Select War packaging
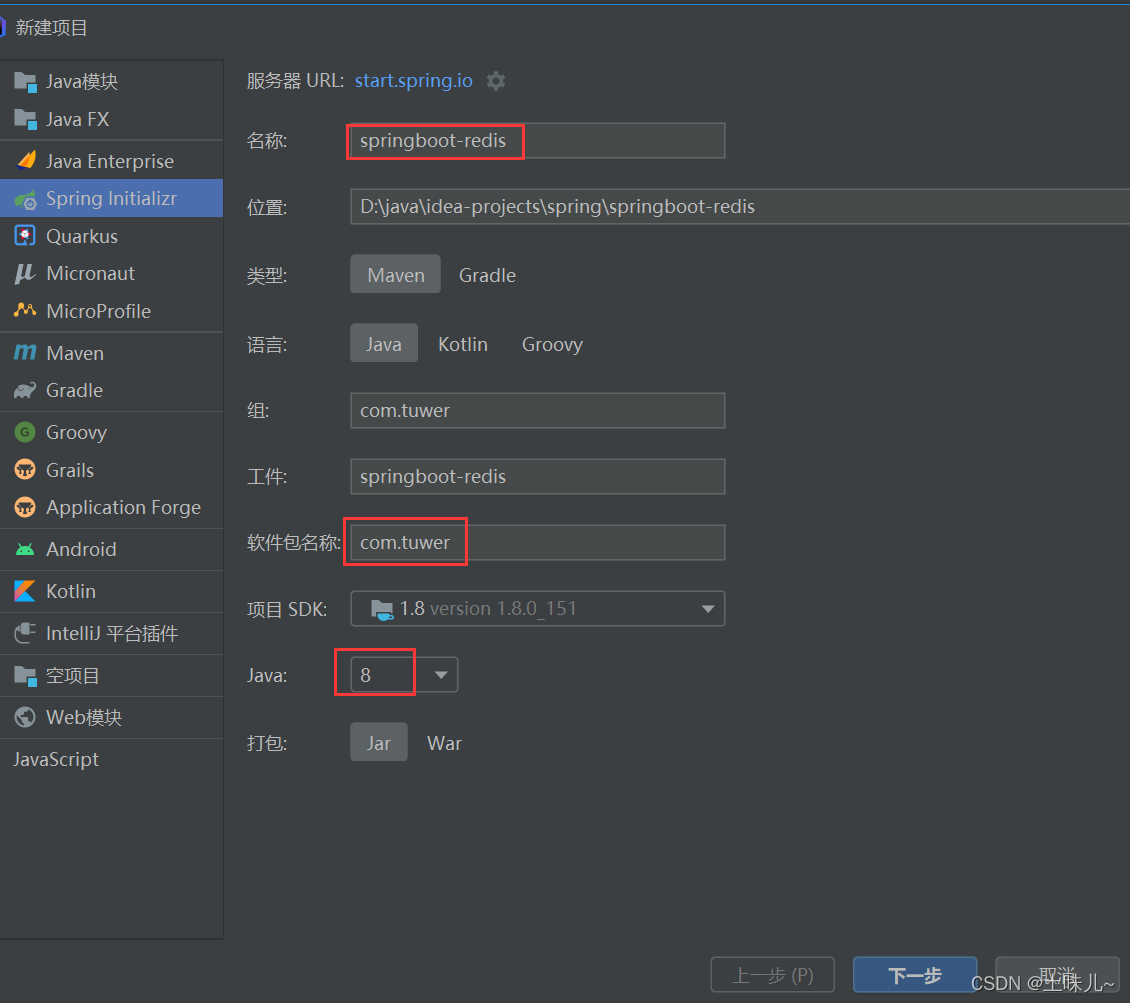 [x=444, y=743]
